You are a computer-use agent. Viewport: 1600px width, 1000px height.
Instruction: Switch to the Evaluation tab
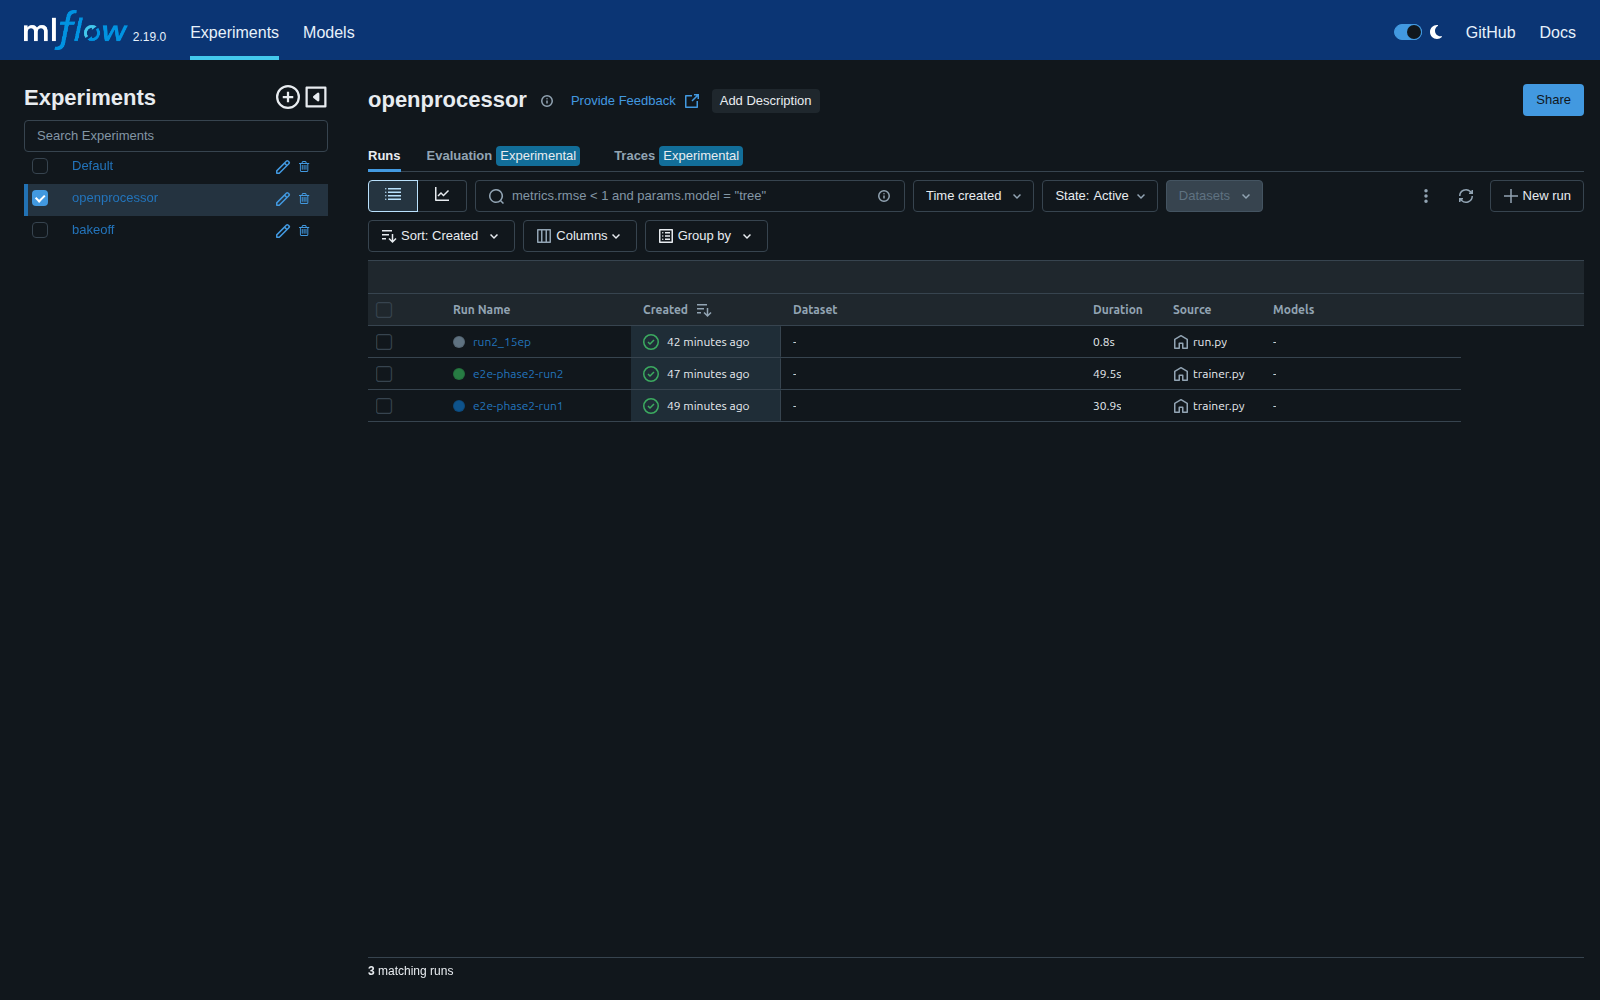click(x=503, y=156)
